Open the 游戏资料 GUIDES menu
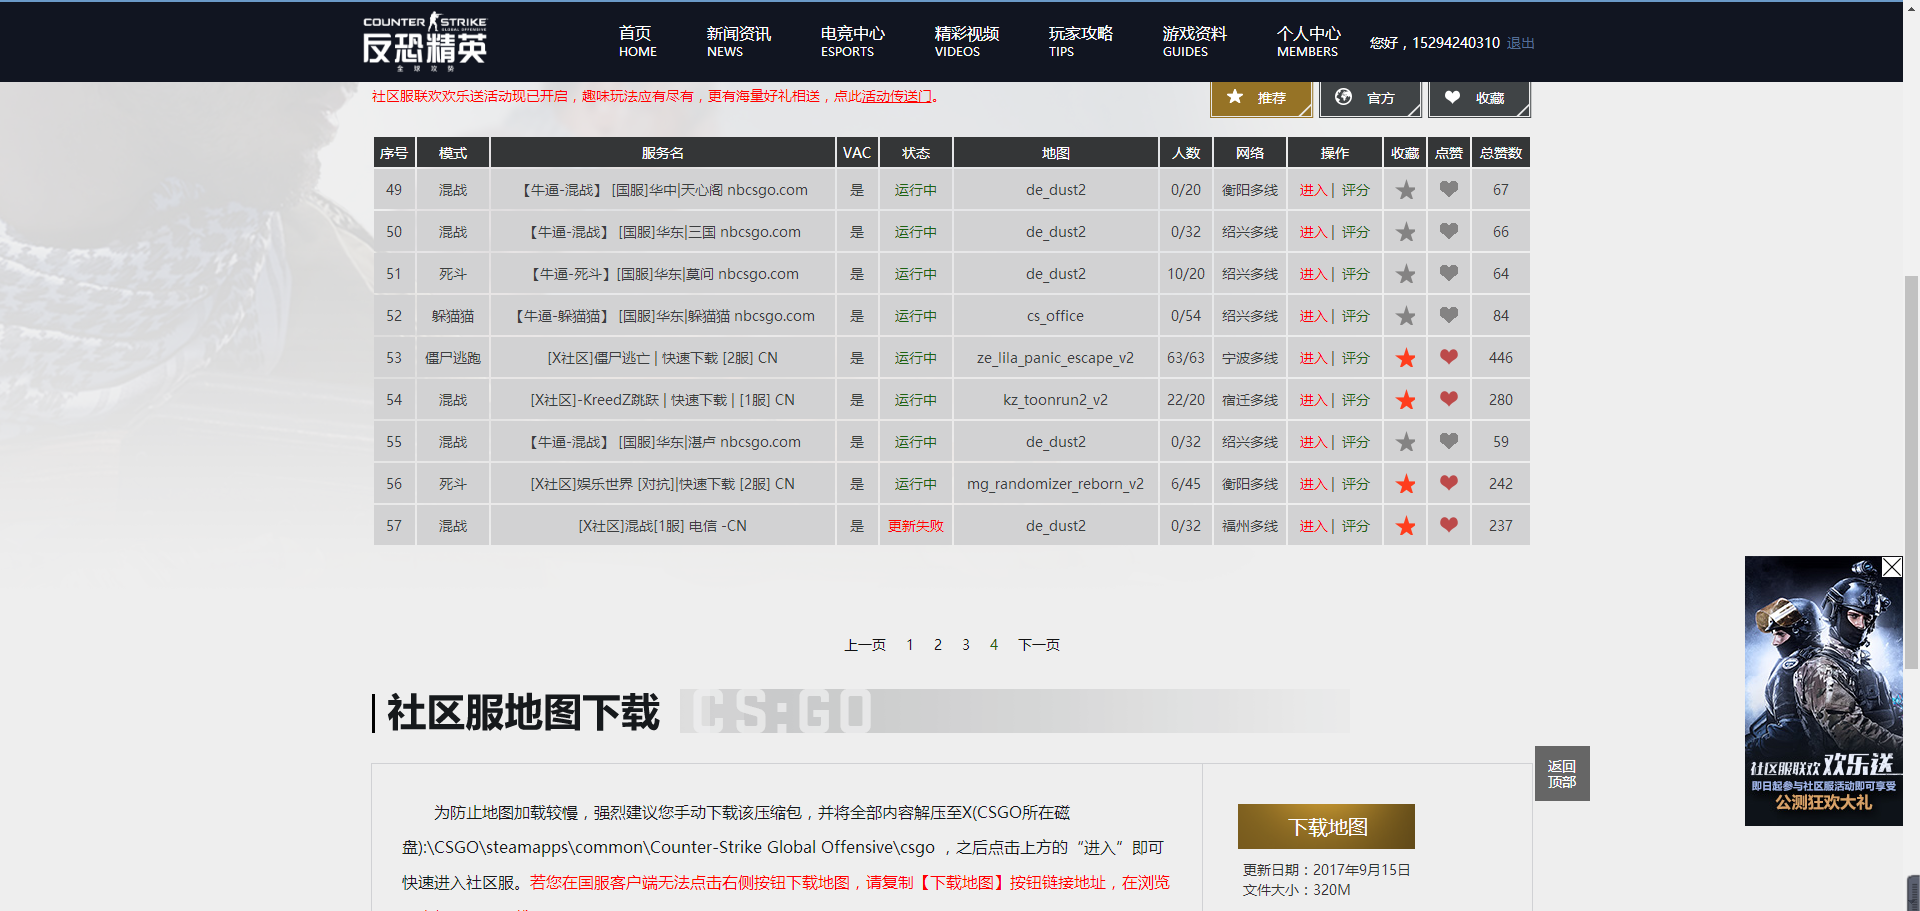Viewport: 1920px width, 911px height. pyautogui.click(x=1194, y=41)
